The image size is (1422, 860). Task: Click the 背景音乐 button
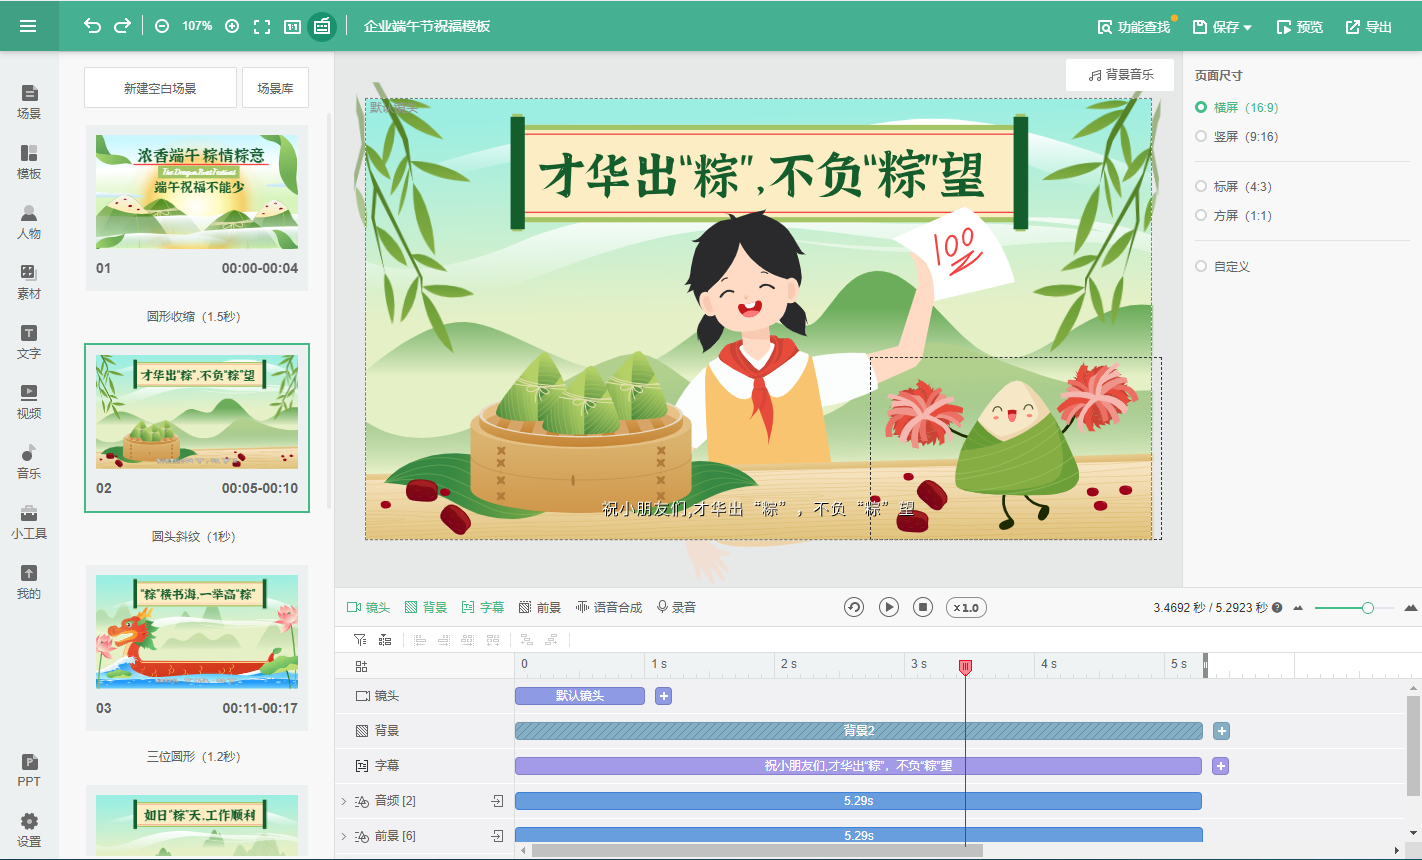point(1120,75)
